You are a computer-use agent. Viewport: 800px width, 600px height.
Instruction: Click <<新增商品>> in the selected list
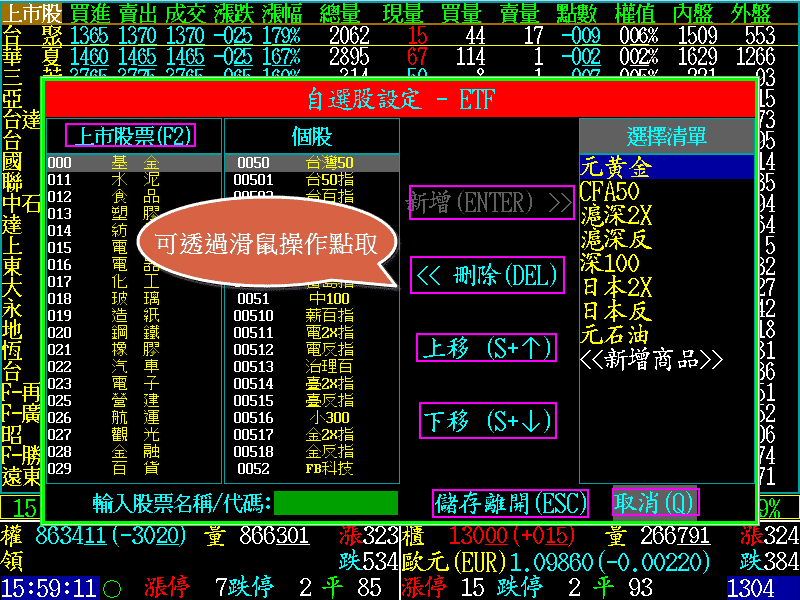pos(651,359)
